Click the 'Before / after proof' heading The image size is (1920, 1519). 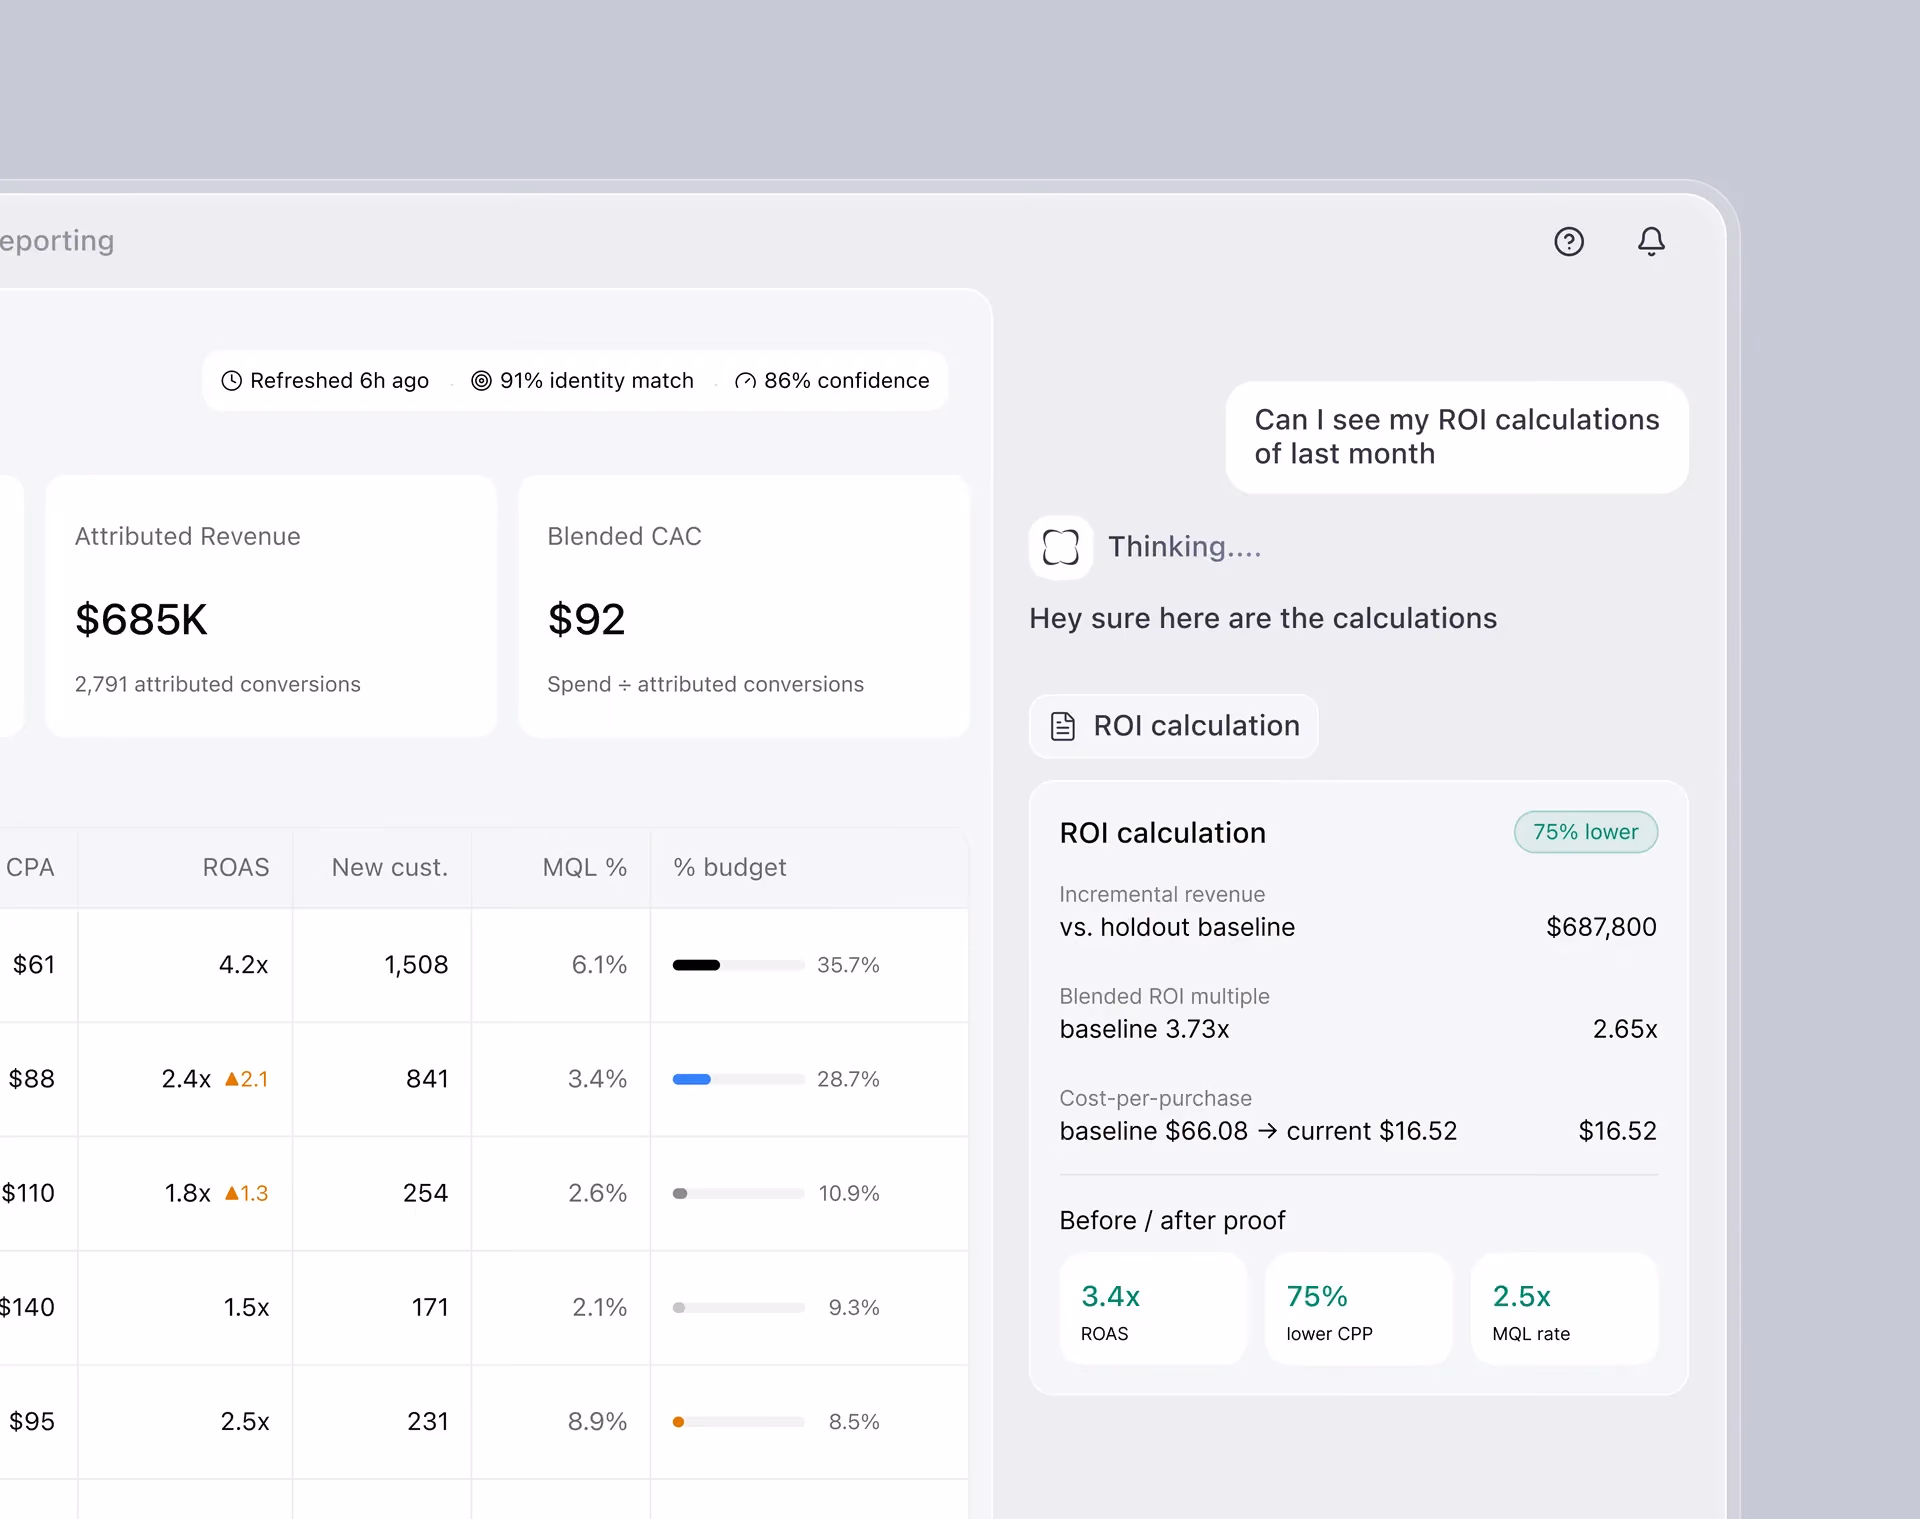1172,1221
